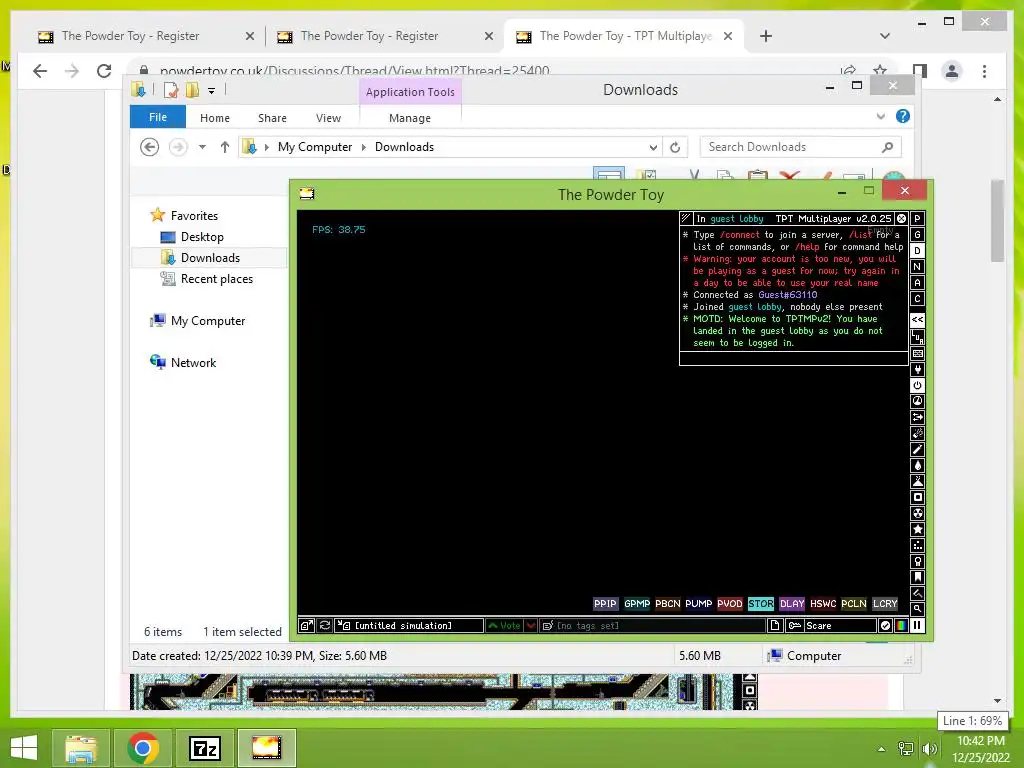The width and height of the screenshot is (1024, 768).
Task: Open the File tab in Explorer
Action: tap(158, 117)
